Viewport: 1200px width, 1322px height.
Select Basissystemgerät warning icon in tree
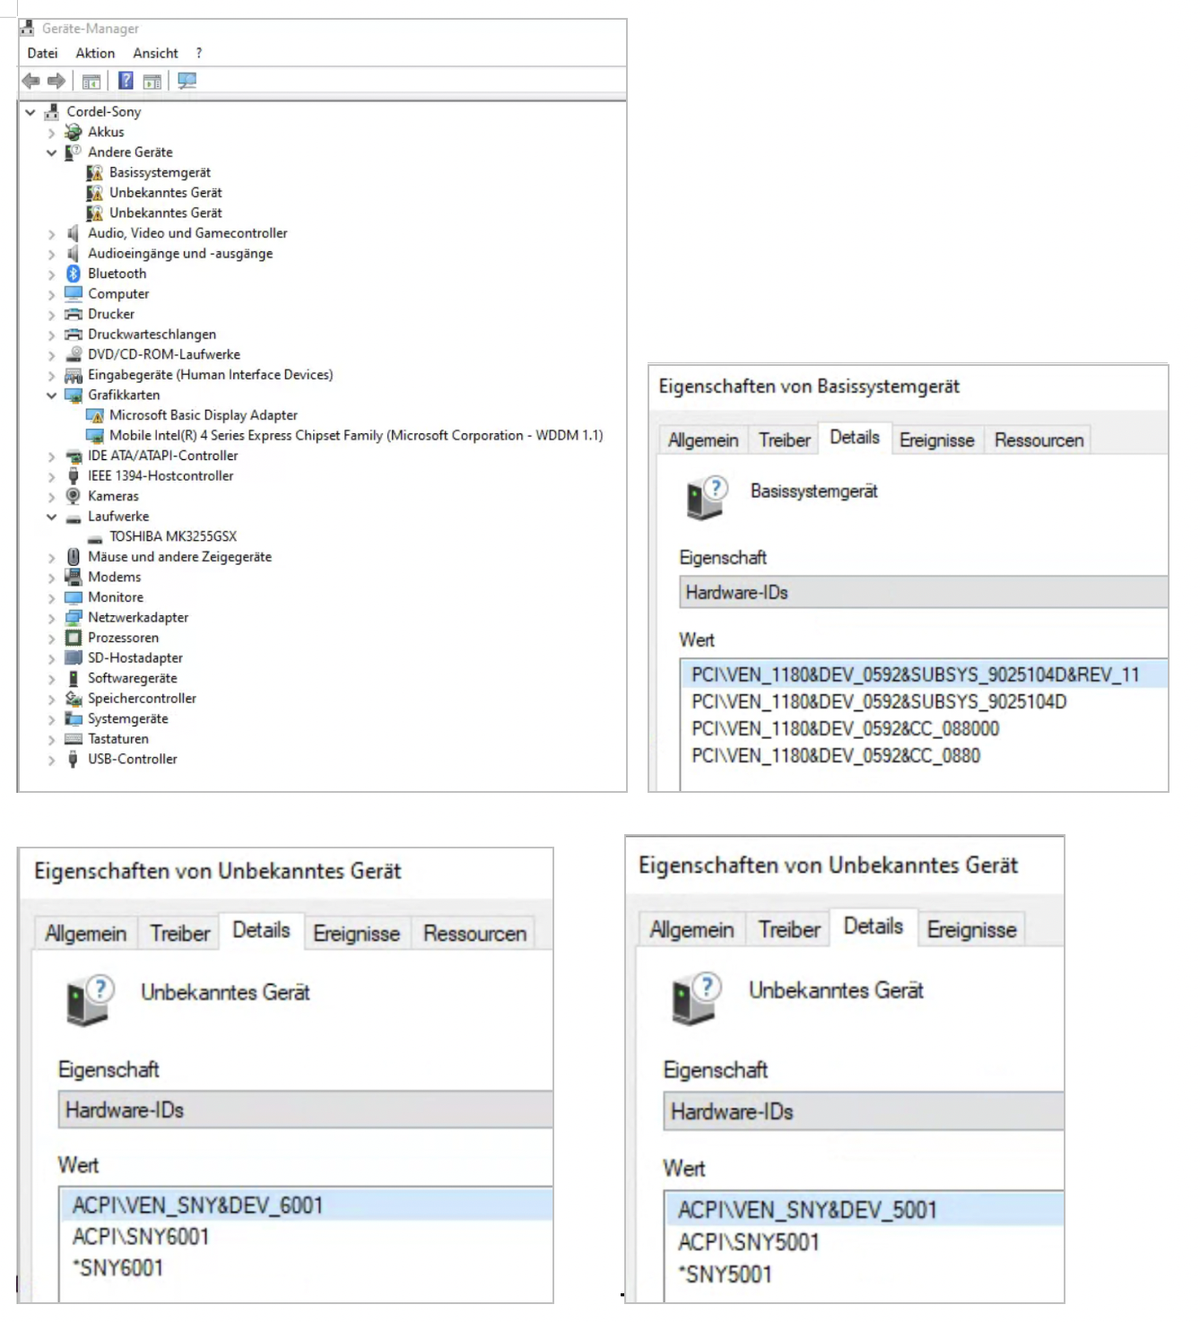coord(95,173)
